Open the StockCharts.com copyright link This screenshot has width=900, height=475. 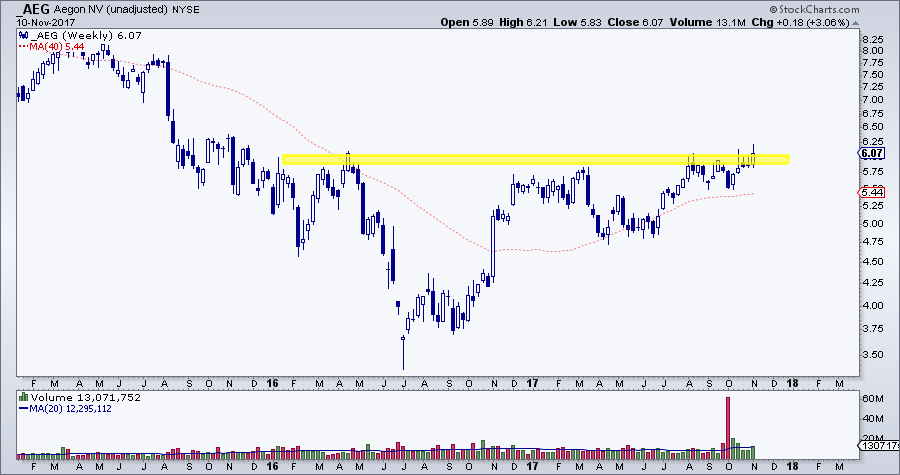click(x=814, y=9)
